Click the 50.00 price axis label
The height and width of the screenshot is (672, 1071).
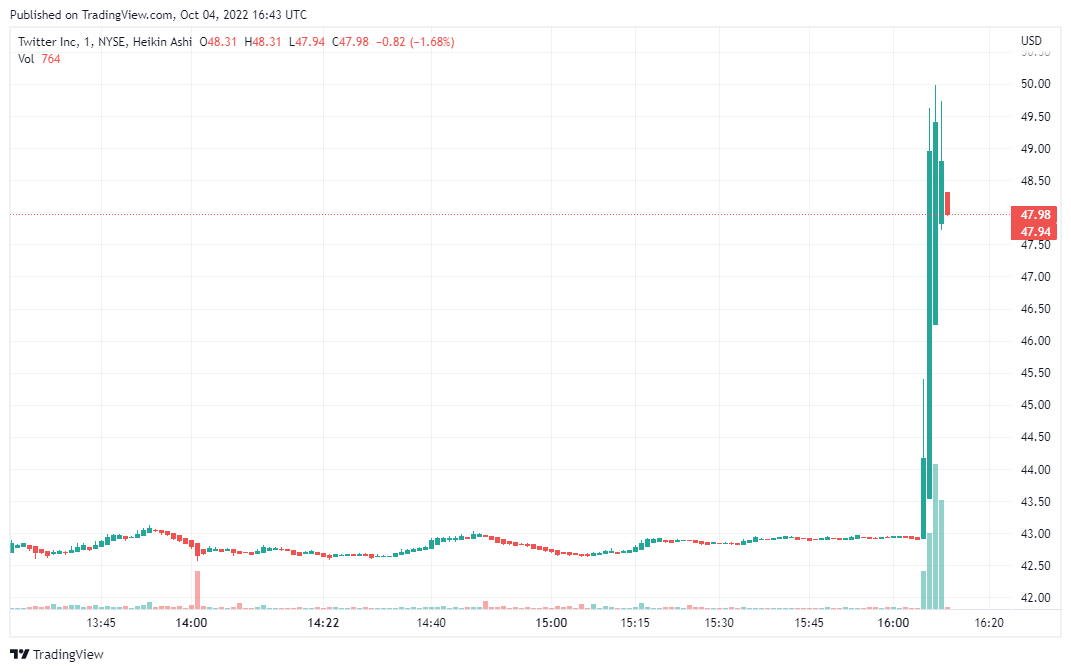click(1035, 84)
